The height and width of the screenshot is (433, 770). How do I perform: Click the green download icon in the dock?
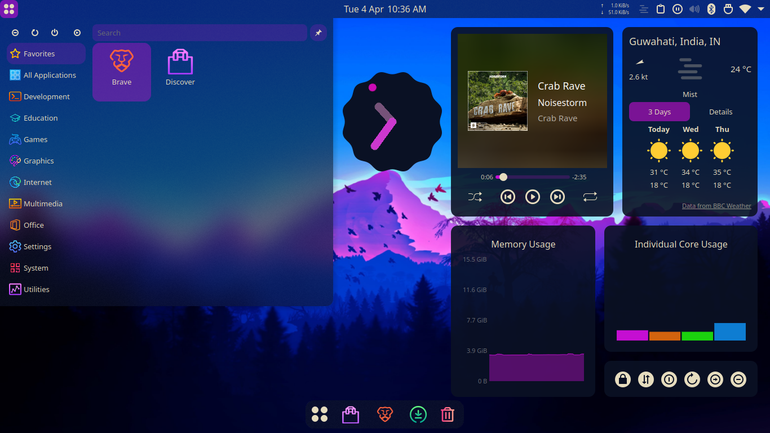[418, 414]
